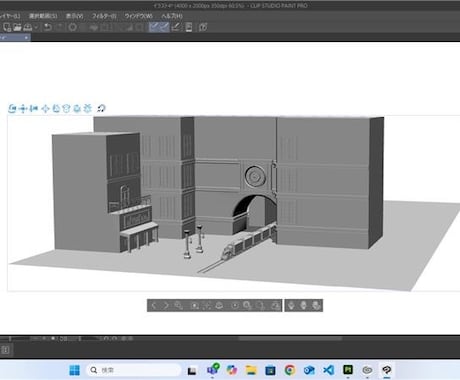Click the ninth icon in object launcher
460x380 pixels.
pos(261,305)
